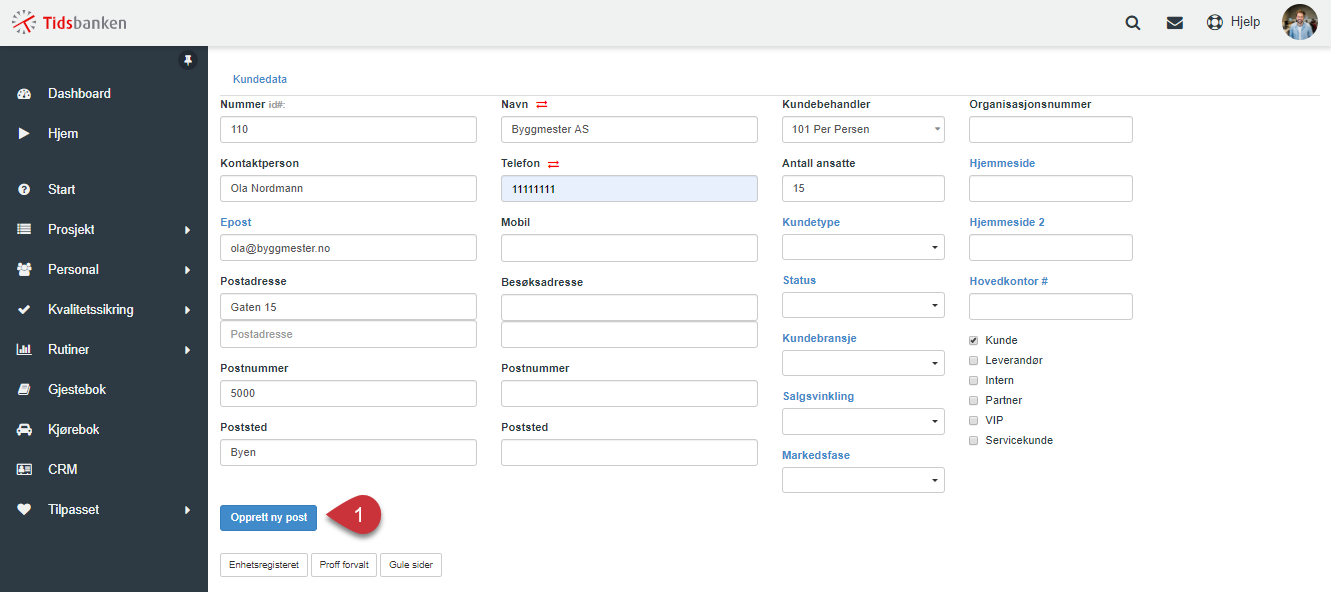Click the empty Mobil input field
Screen dimensions: 1331x592
629,248
